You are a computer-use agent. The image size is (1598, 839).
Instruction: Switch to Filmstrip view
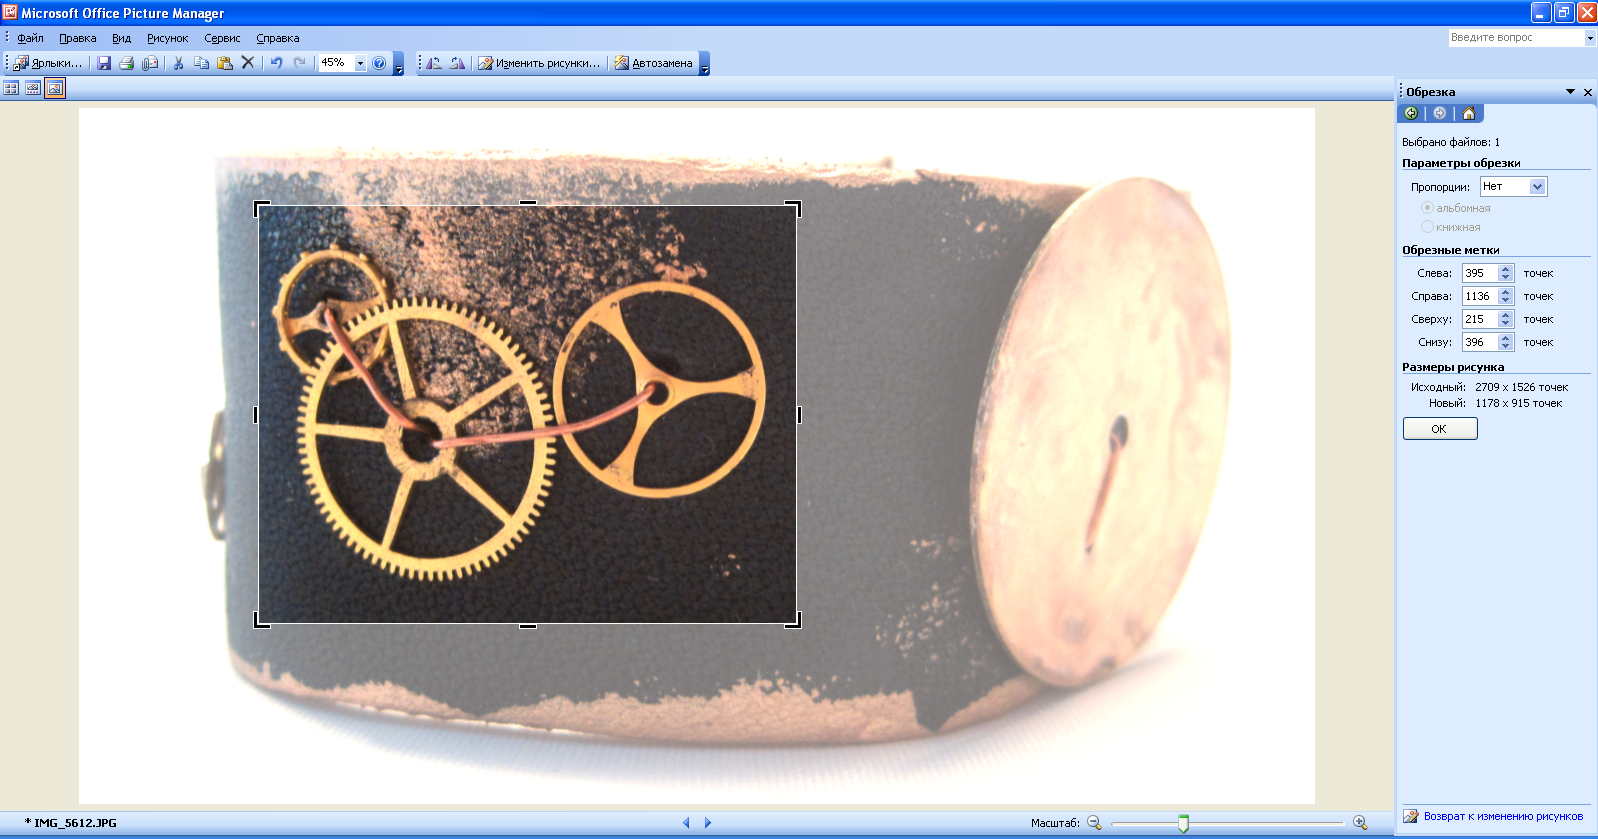pyautogui.click(x=33, y=88)
